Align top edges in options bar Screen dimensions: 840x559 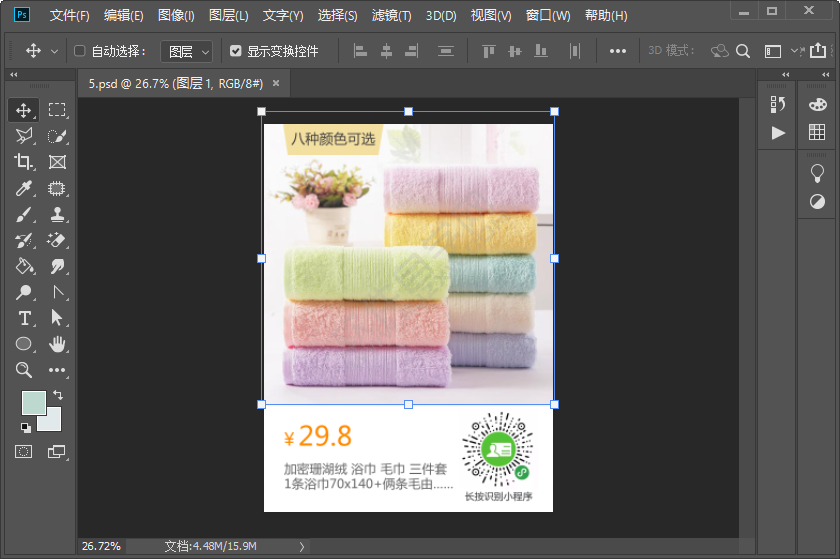point(489,51)
